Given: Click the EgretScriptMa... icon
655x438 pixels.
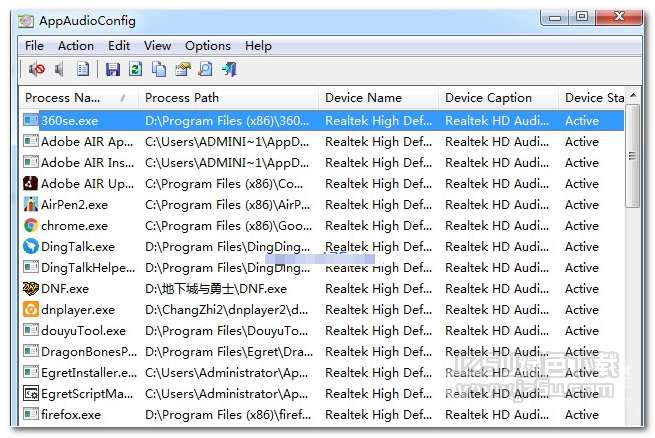Looking at the screenshot, I should tap(30, 393).
